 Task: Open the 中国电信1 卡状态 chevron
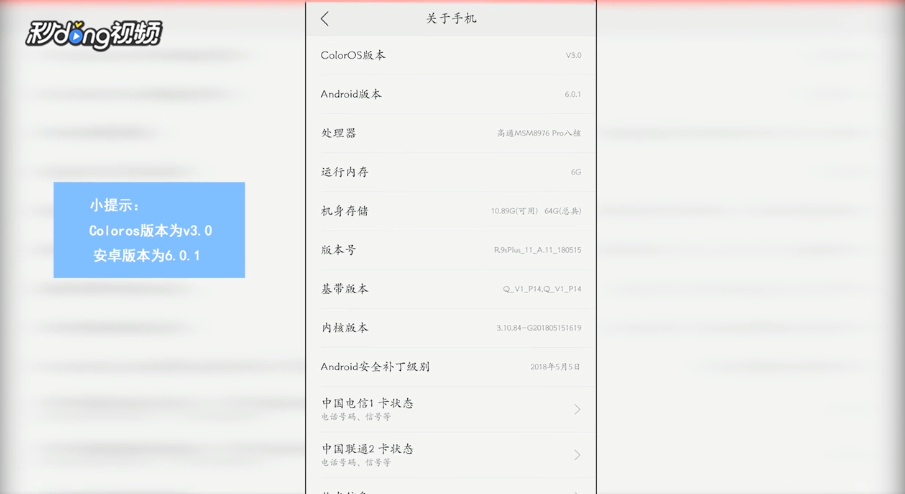click(577, 409)
